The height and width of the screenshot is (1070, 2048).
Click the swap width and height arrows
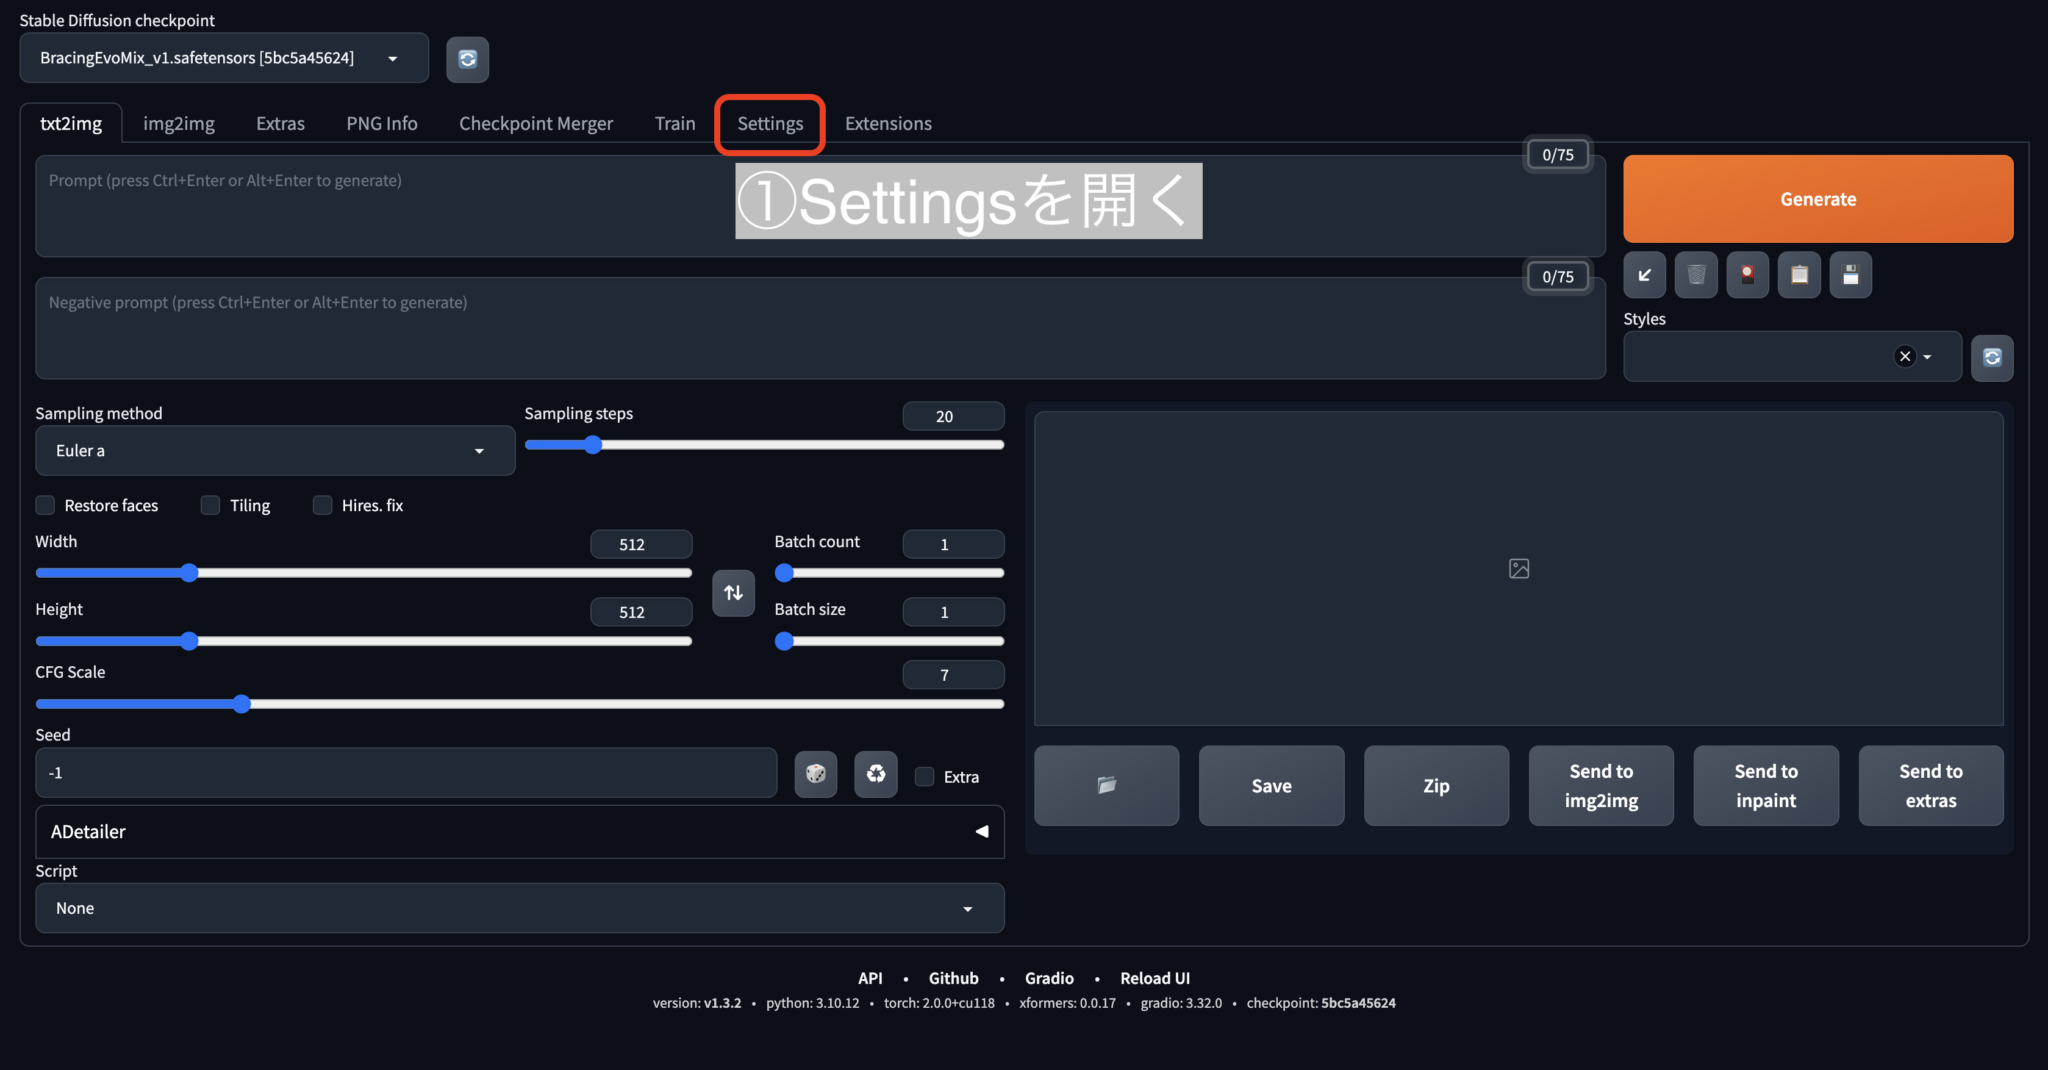coord(733,593)
